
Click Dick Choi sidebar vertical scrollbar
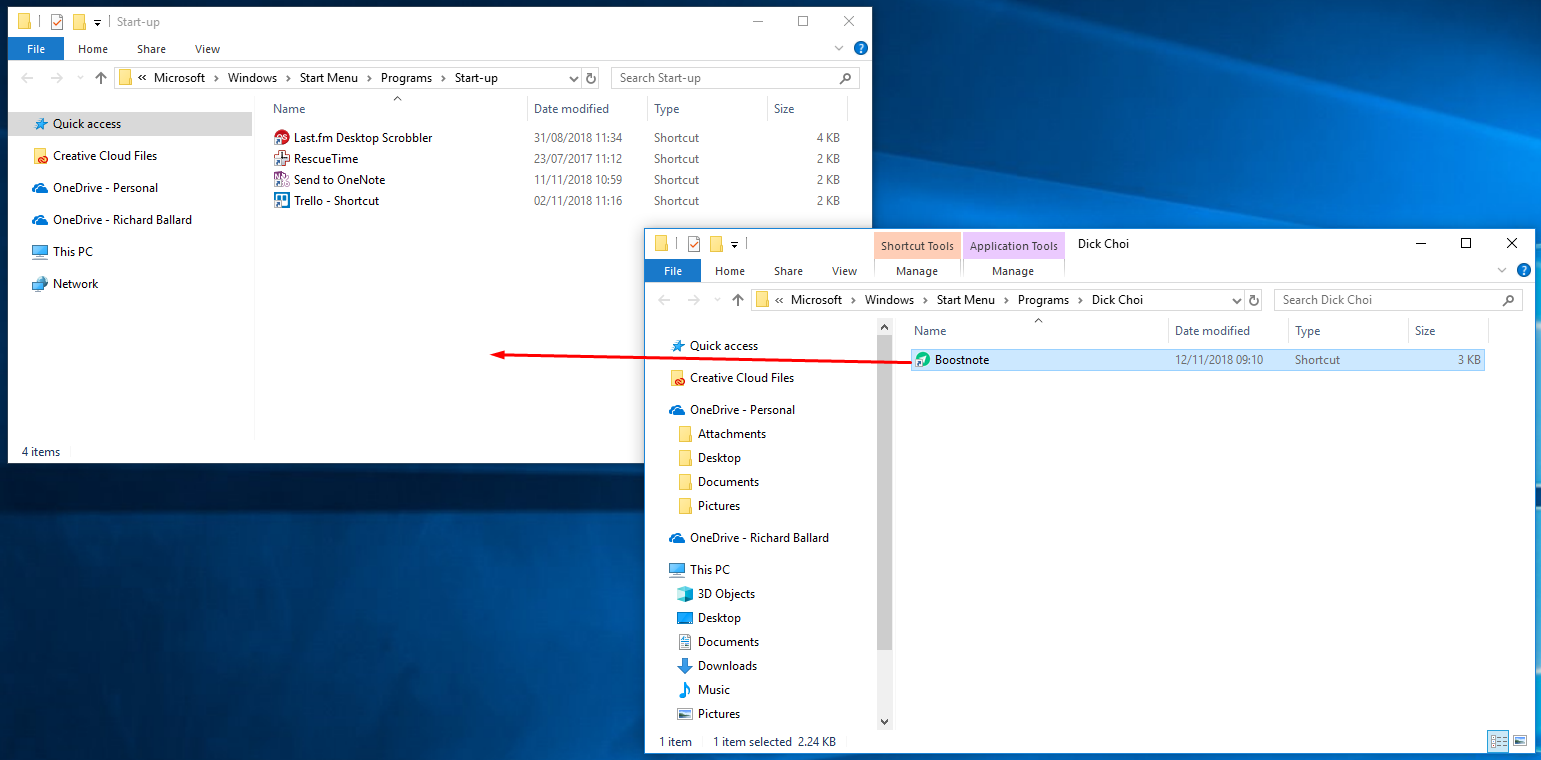pyautogui.click(x=884, y=490)
